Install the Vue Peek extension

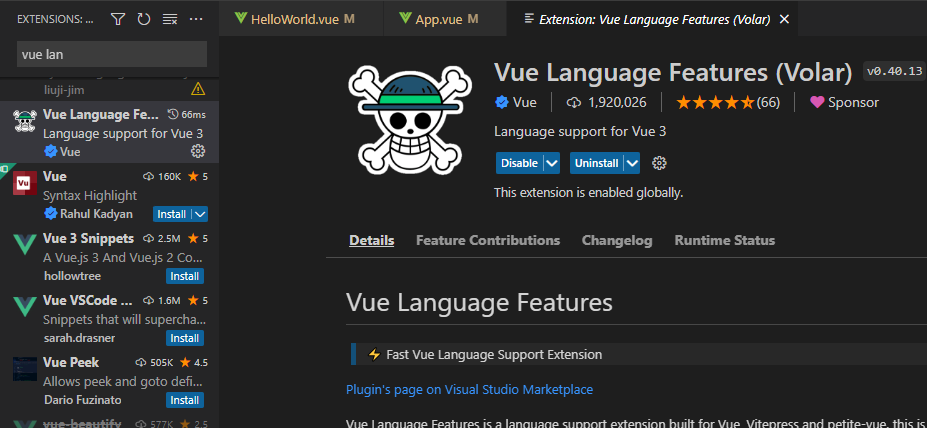tap(184, 400)
